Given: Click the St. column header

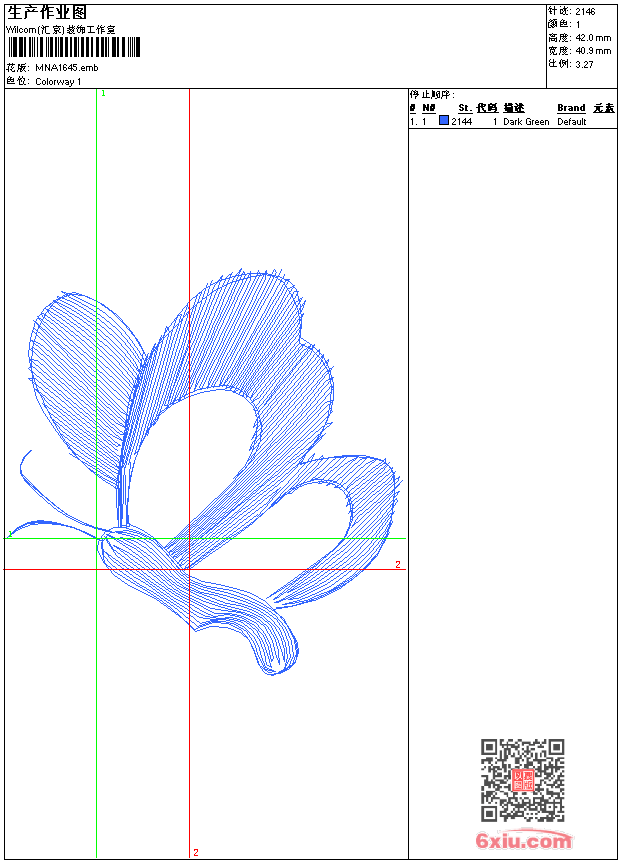Looking at the screenshot, I should (x=465, y=108).
